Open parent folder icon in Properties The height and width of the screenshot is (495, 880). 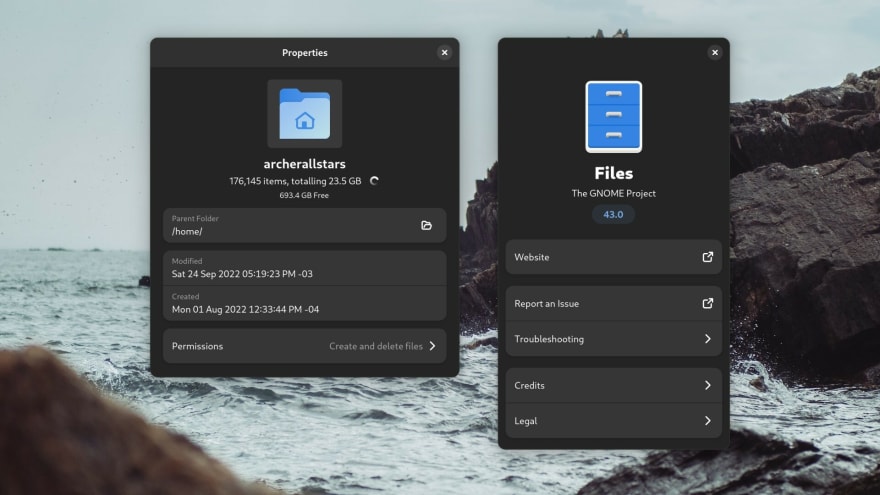coord(427,226)
